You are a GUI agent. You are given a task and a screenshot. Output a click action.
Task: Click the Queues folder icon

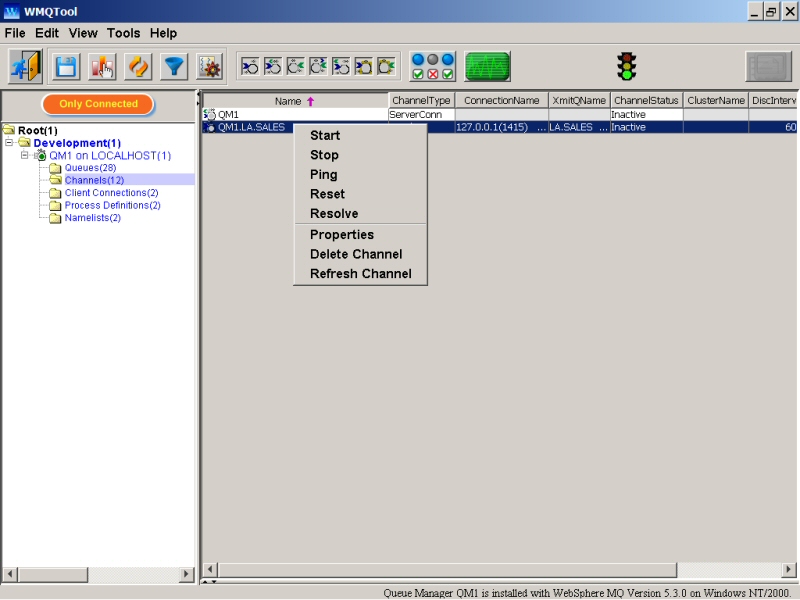[x=55, y=168]
